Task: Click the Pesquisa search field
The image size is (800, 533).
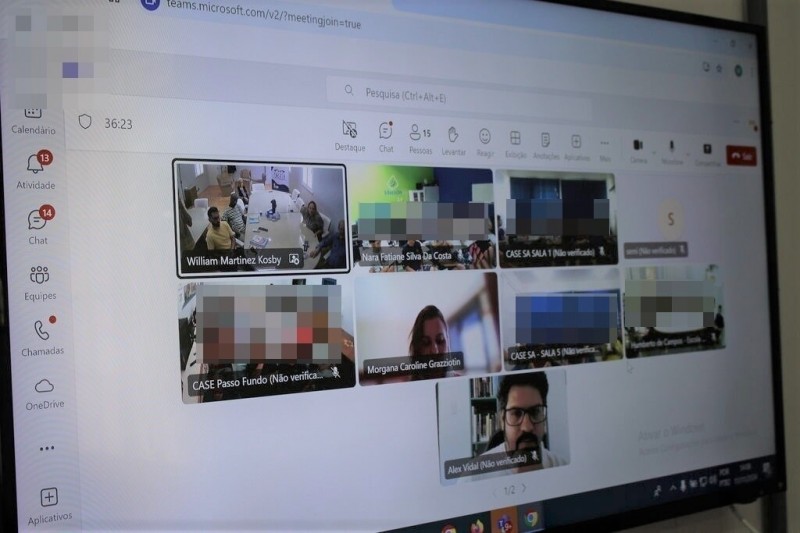Action: 459,96
